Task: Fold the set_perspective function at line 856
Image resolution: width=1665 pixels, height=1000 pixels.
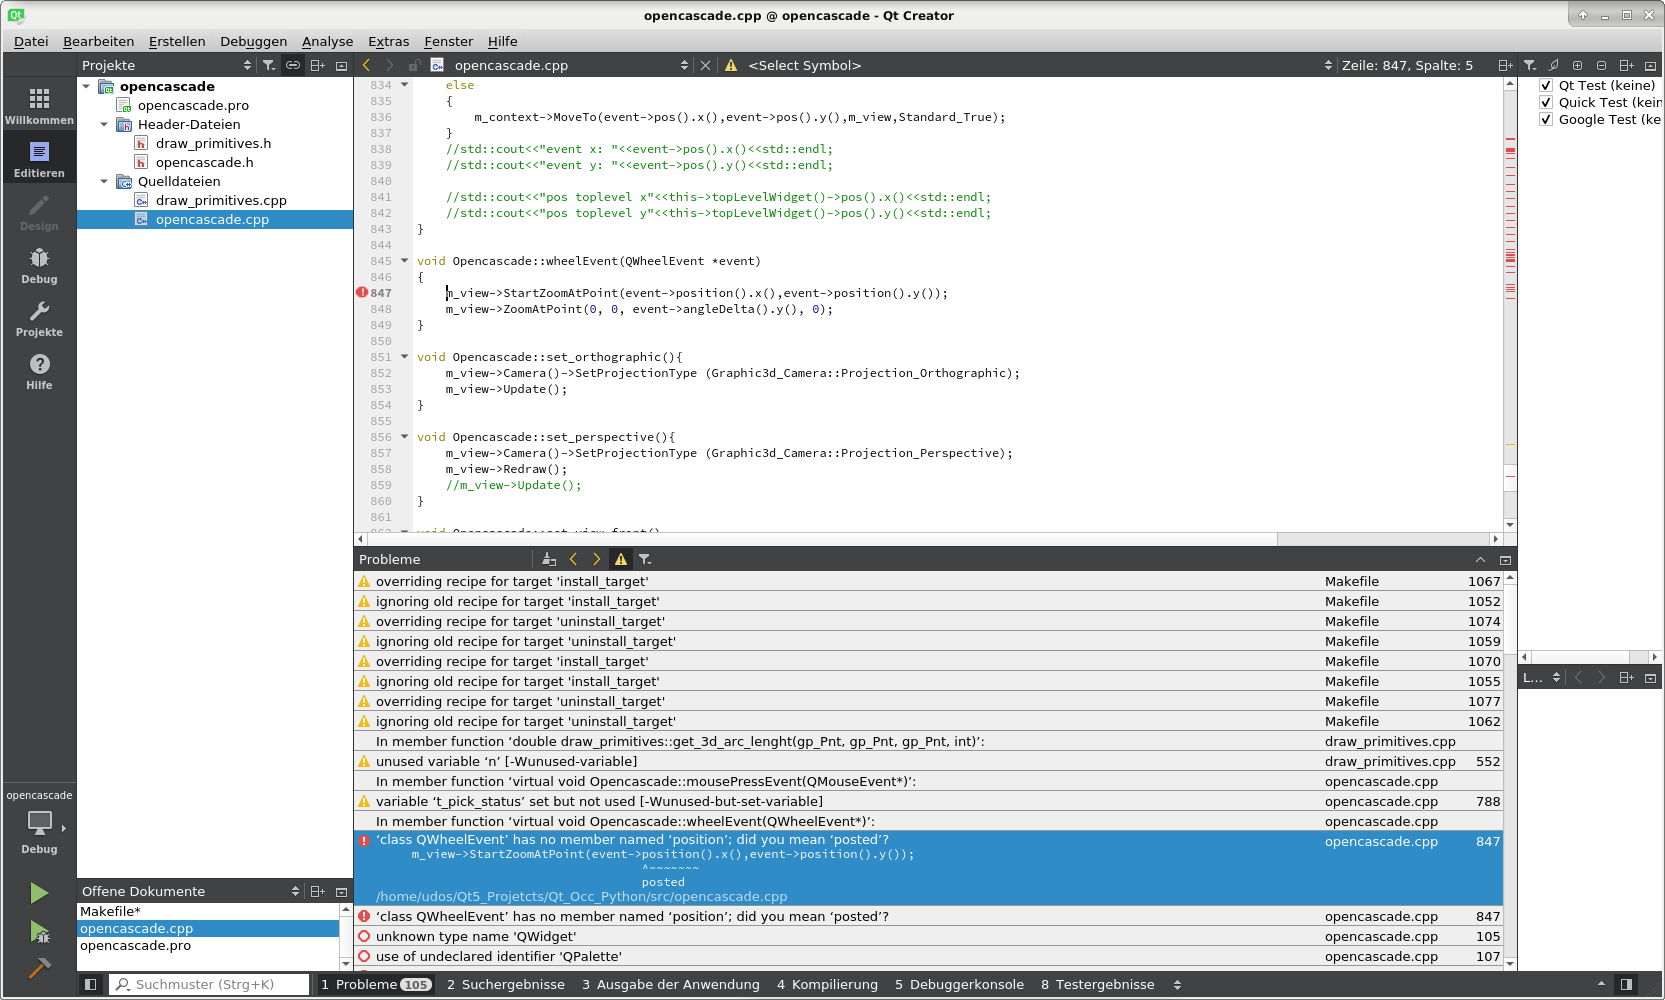Action: tap(405, 437)
